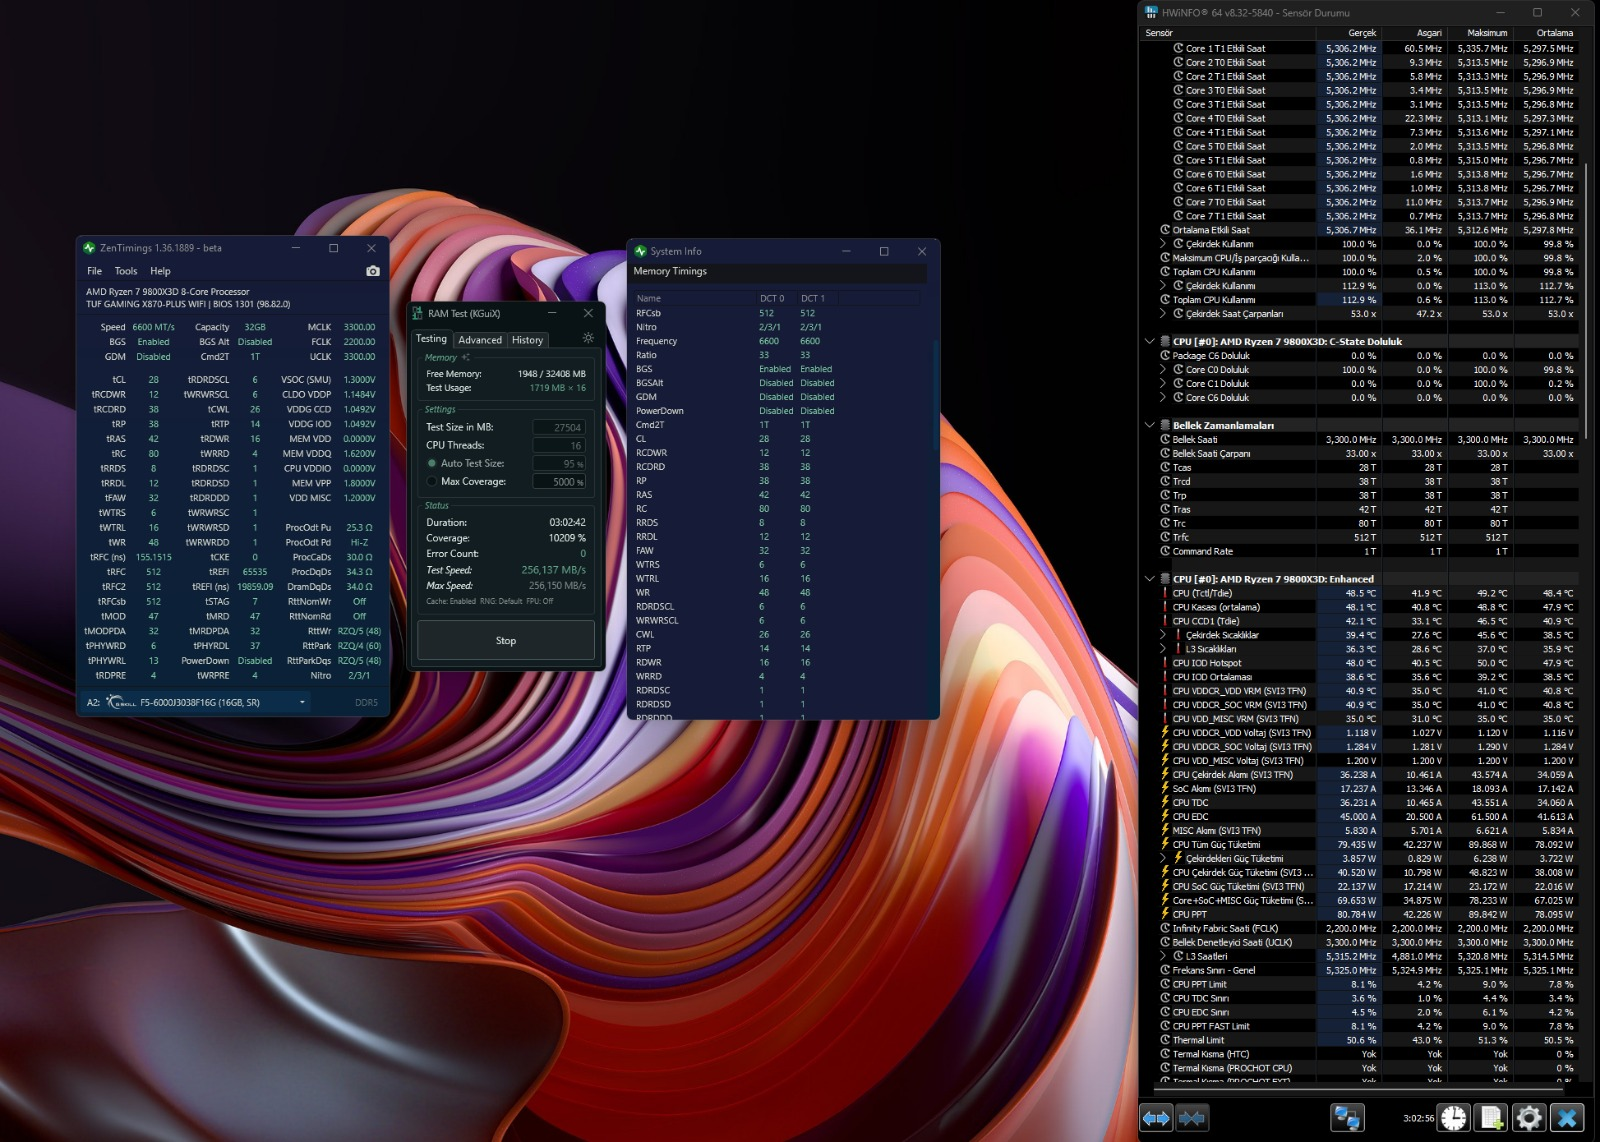1600x1142 pixels.
Task: Click the RAM Test (KGuiX) title icon
Action: pyautogui.click(x=418, y=313)
